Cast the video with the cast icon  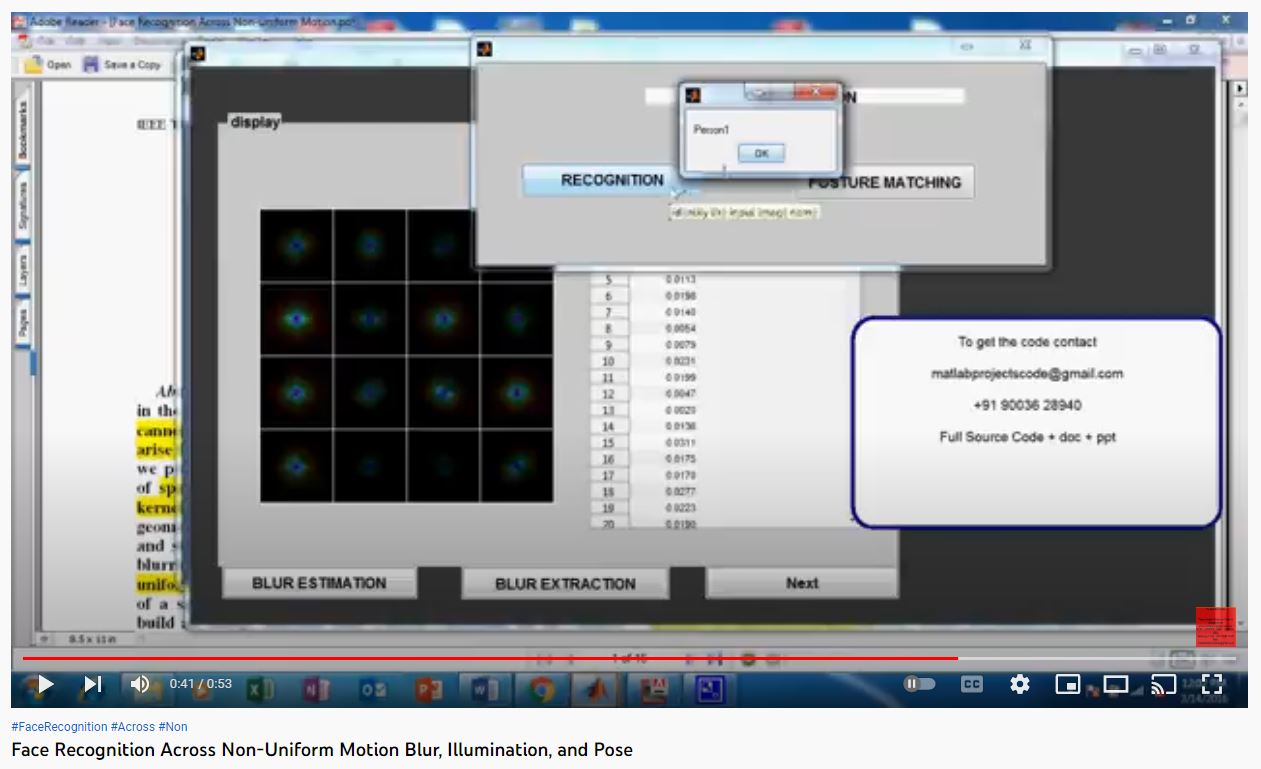tap(1163, 684)
